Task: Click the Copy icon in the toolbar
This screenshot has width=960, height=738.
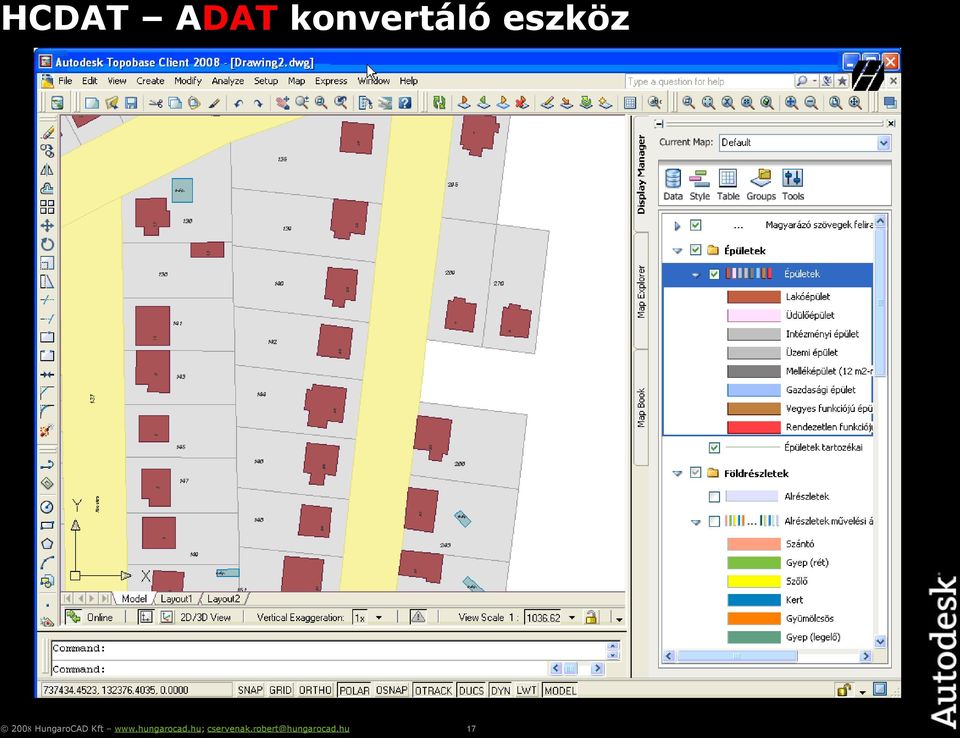Action: click(174, 103)
